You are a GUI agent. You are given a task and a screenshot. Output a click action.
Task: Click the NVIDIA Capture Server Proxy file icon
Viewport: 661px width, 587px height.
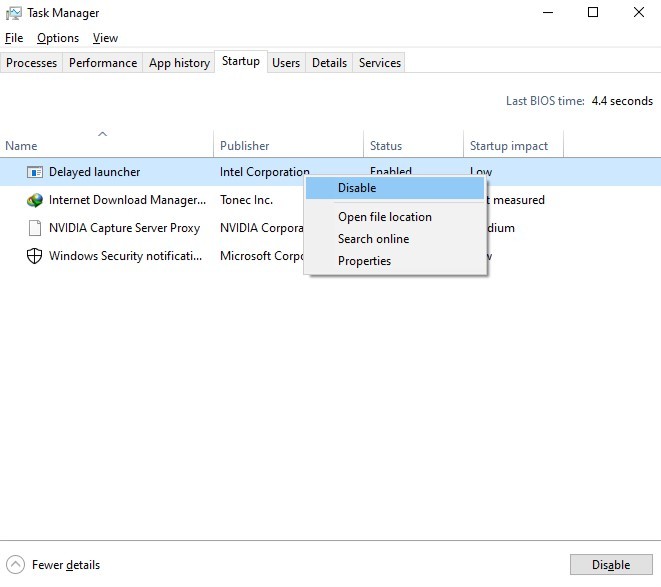coord(35,228)
